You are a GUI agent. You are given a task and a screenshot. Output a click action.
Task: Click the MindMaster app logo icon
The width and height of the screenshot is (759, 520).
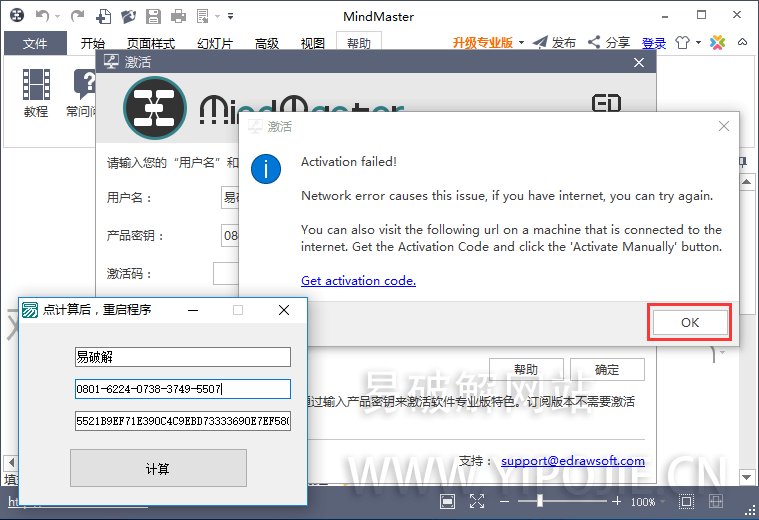click(x=17, y=15)
